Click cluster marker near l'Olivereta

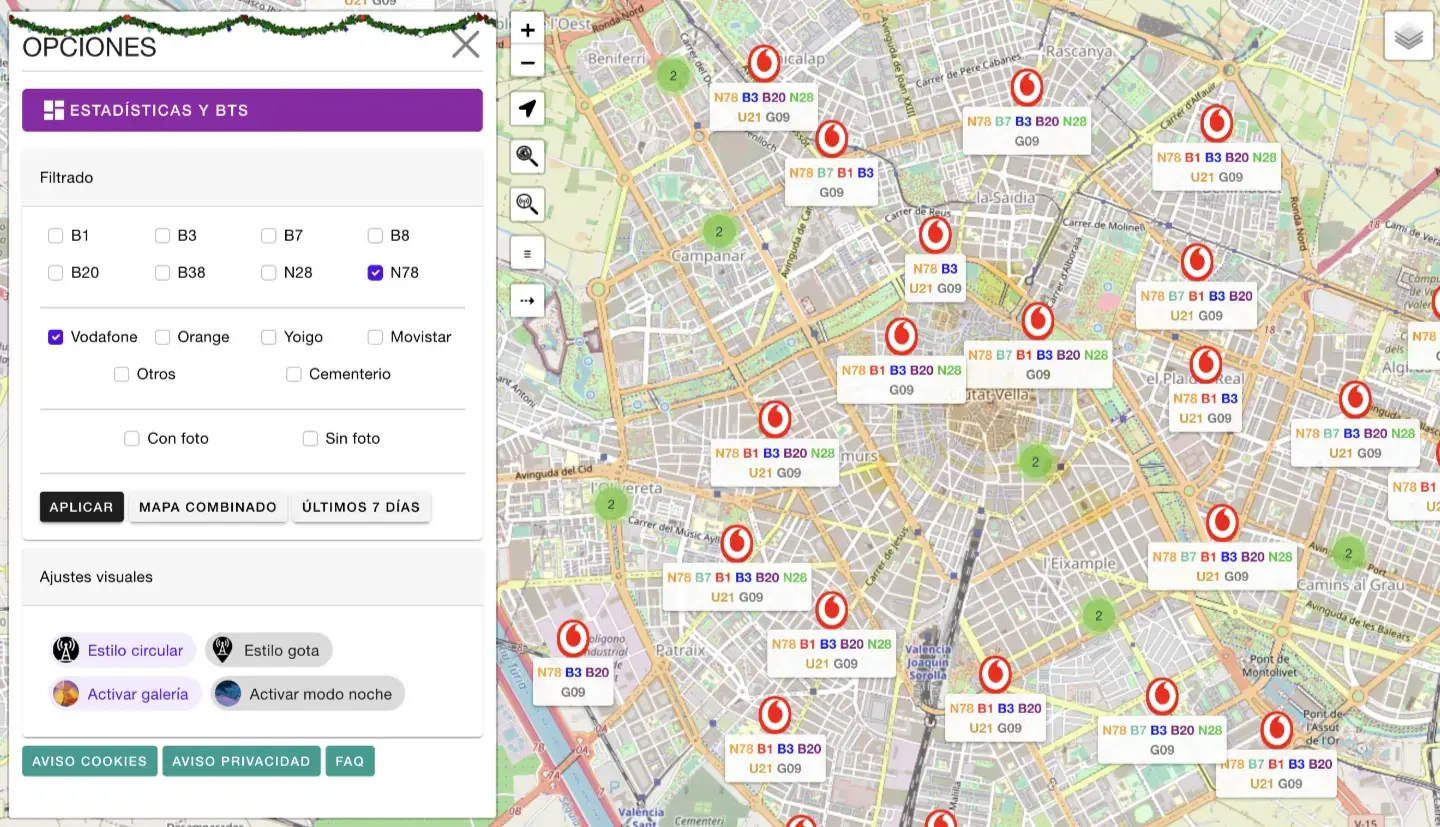click(611, 503)
